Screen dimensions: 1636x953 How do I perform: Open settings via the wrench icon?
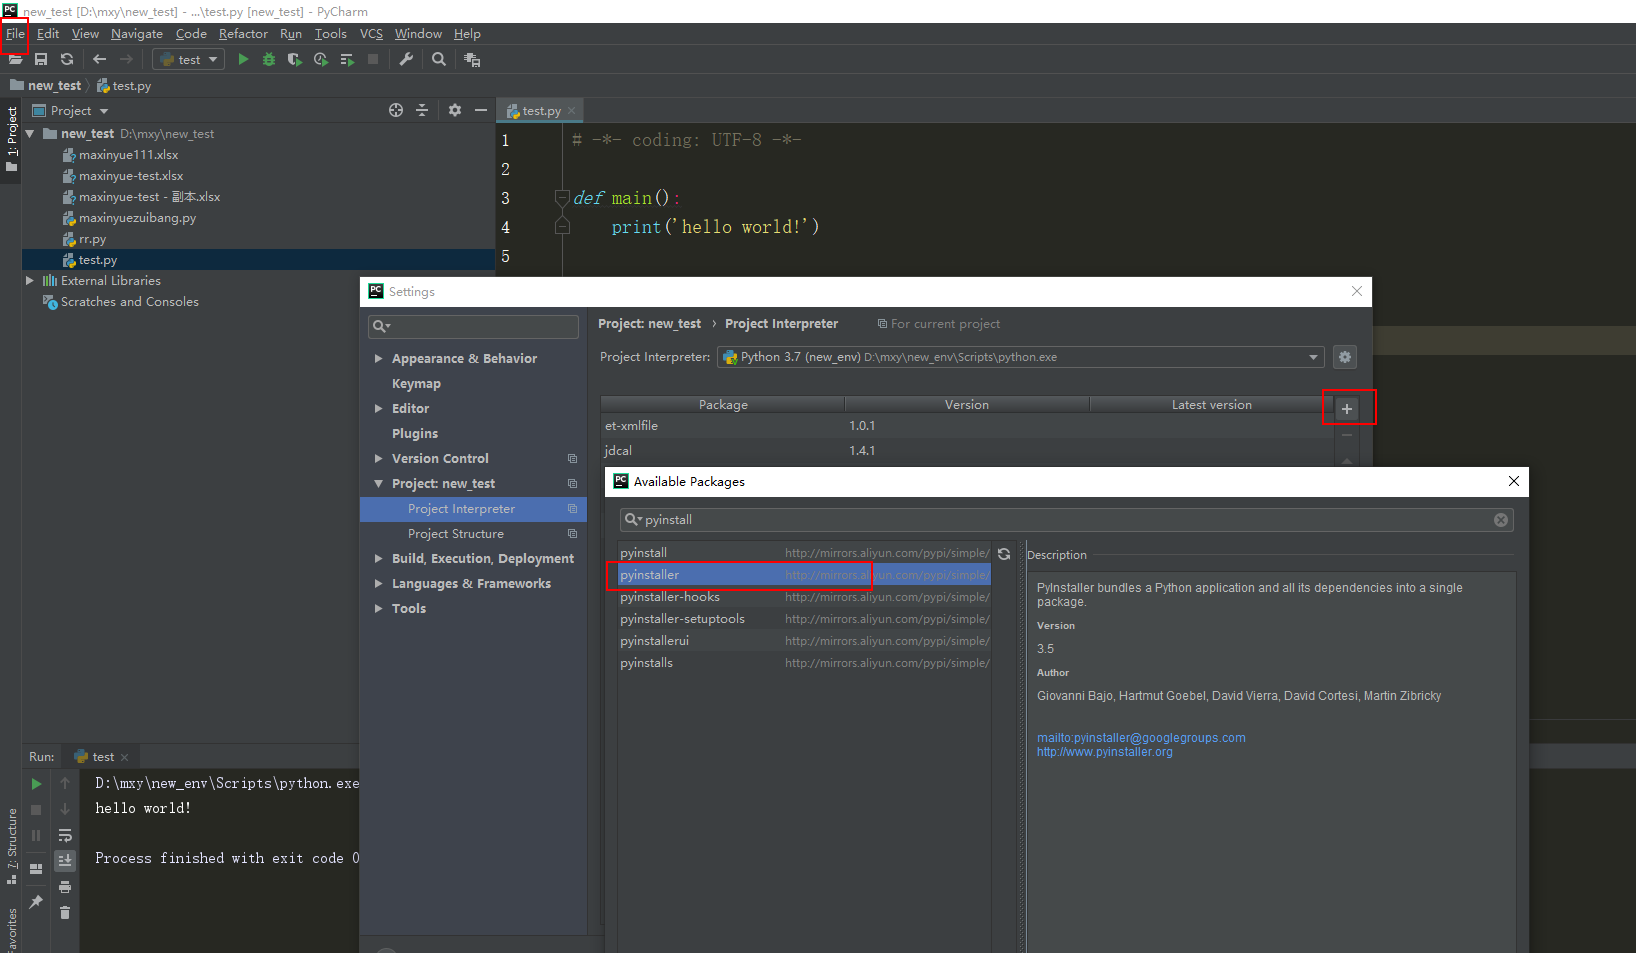point(406,60)
